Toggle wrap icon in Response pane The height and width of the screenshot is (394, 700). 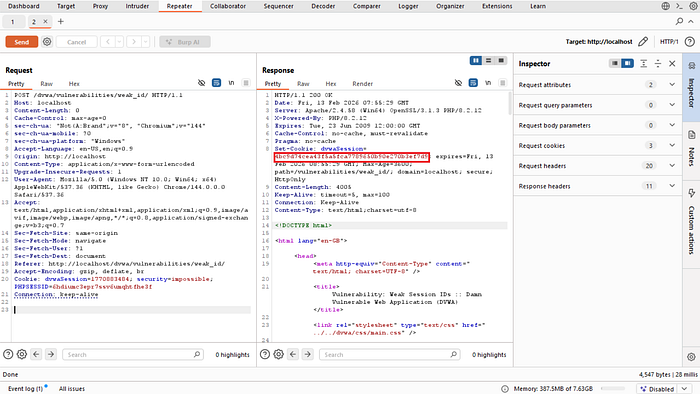473,83
